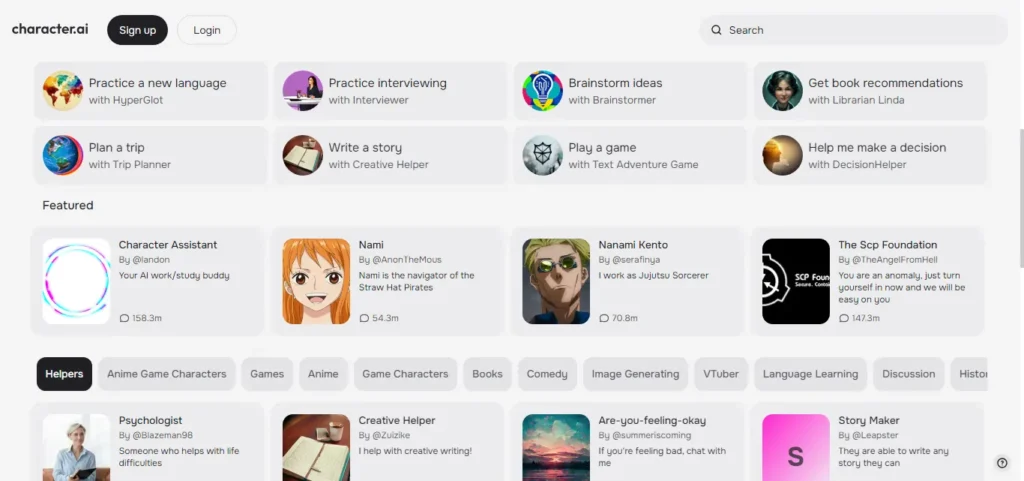Click Nanami Kento's chat bubble icon
Viewport: 1024px width, 481px height.
point(604,318)
